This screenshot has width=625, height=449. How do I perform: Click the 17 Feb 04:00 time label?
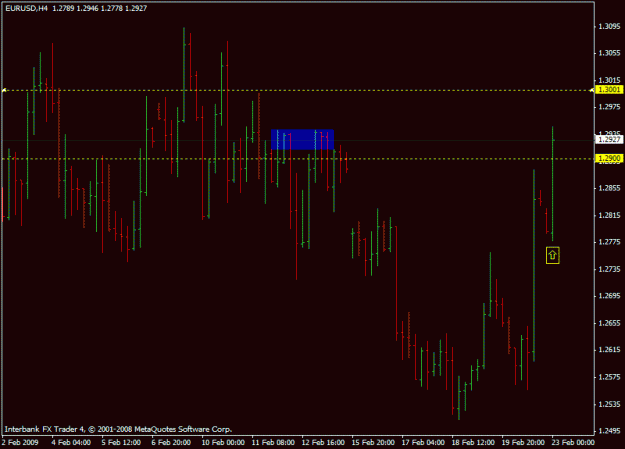(423, 442)
